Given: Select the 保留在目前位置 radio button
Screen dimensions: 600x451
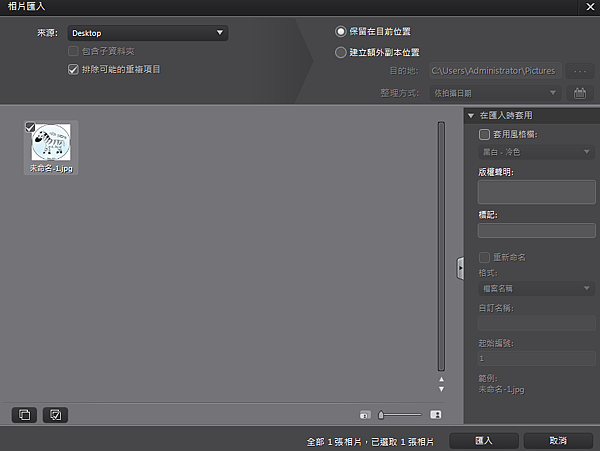Looking at the screenshot, I should click(341, 31).
